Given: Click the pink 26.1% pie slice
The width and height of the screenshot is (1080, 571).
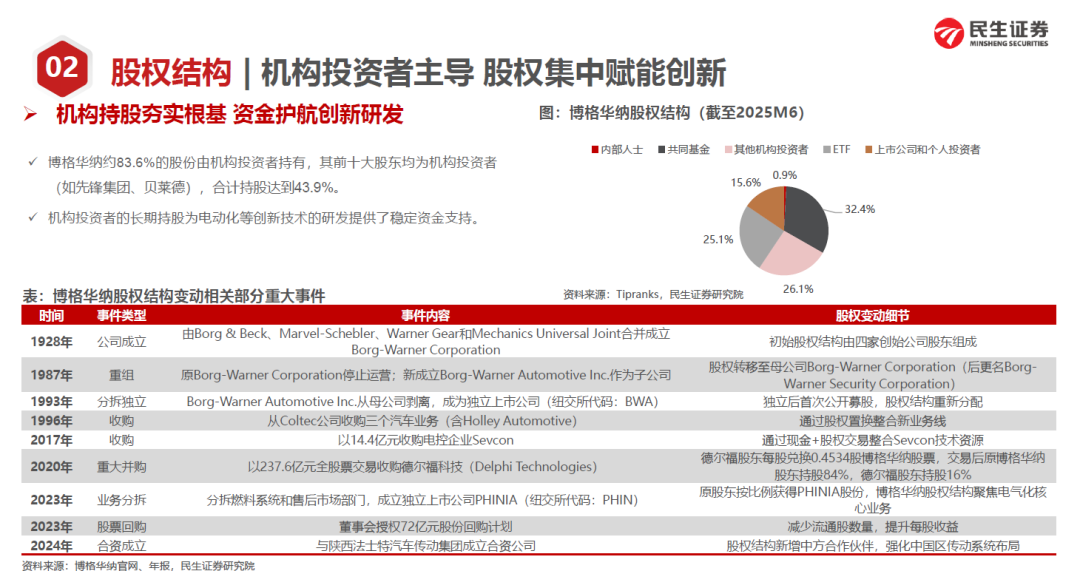Looking at the screenshot, I should [792, 256].
